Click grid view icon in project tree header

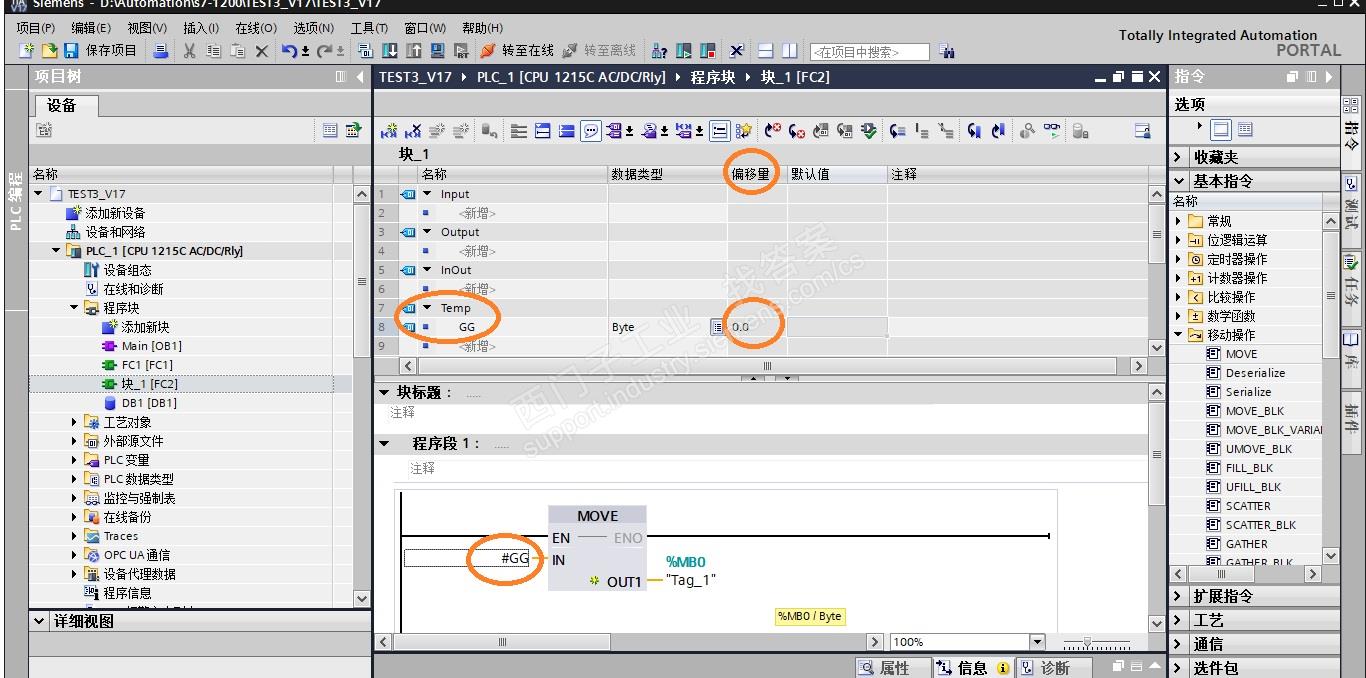tap(330, 130)
